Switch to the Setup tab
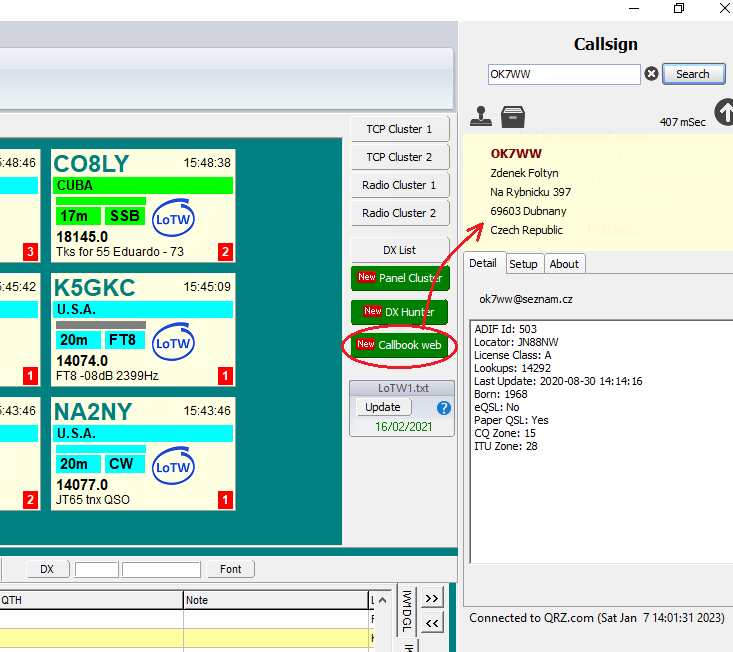Screen dimensions: 733x652 523,264
